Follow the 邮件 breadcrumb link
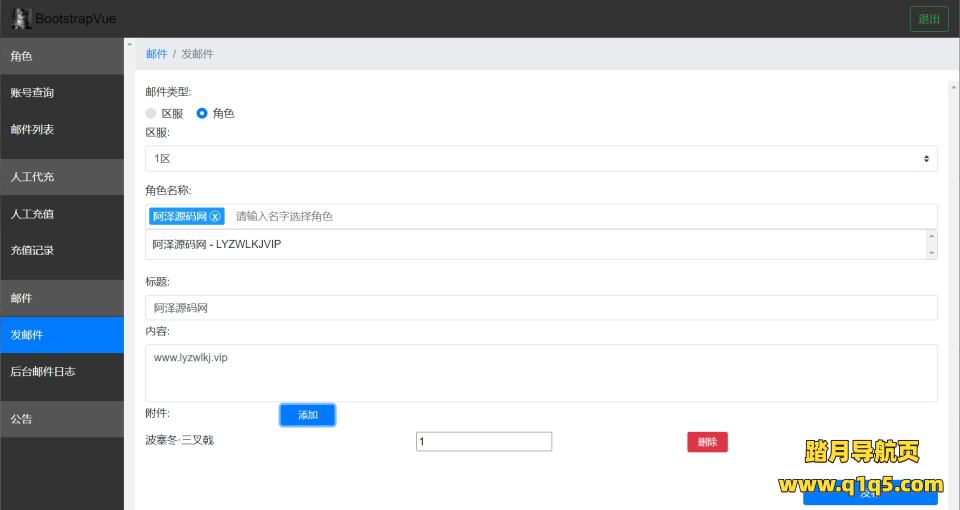The image size is (960, 510). point(156,54)
